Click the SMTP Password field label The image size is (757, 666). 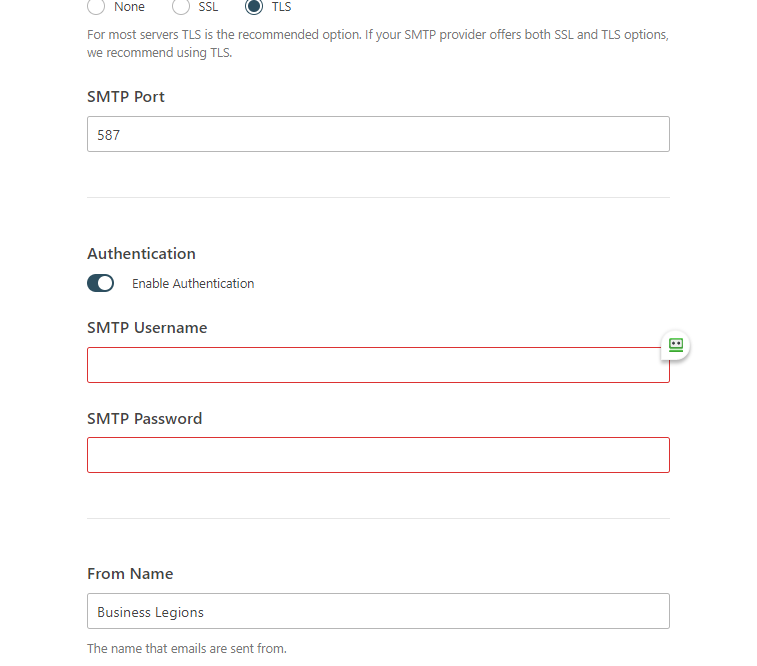(144, 419)
